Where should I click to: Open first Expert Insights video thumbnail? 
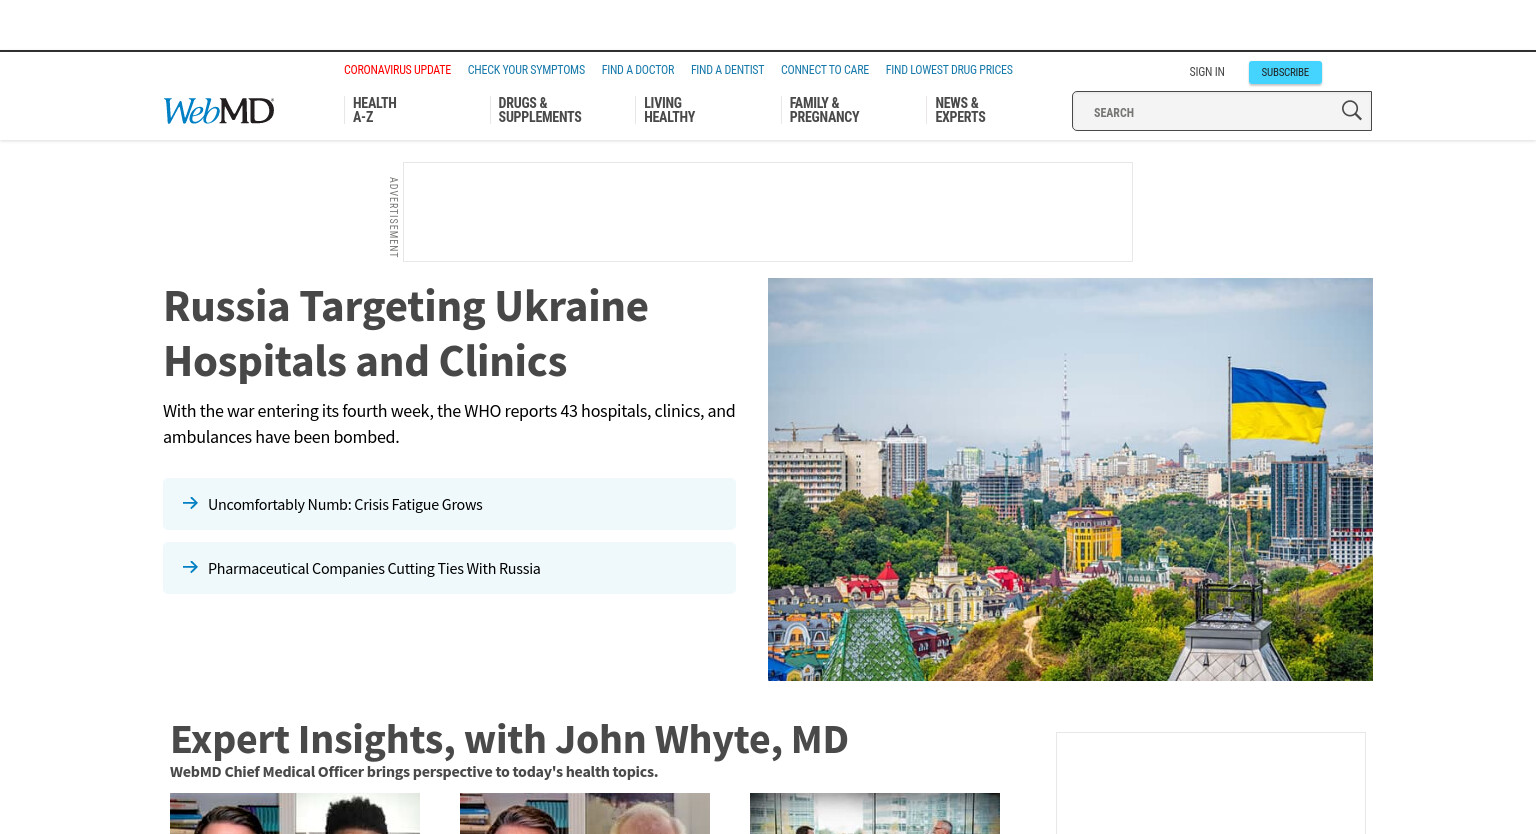click(295, 813)
